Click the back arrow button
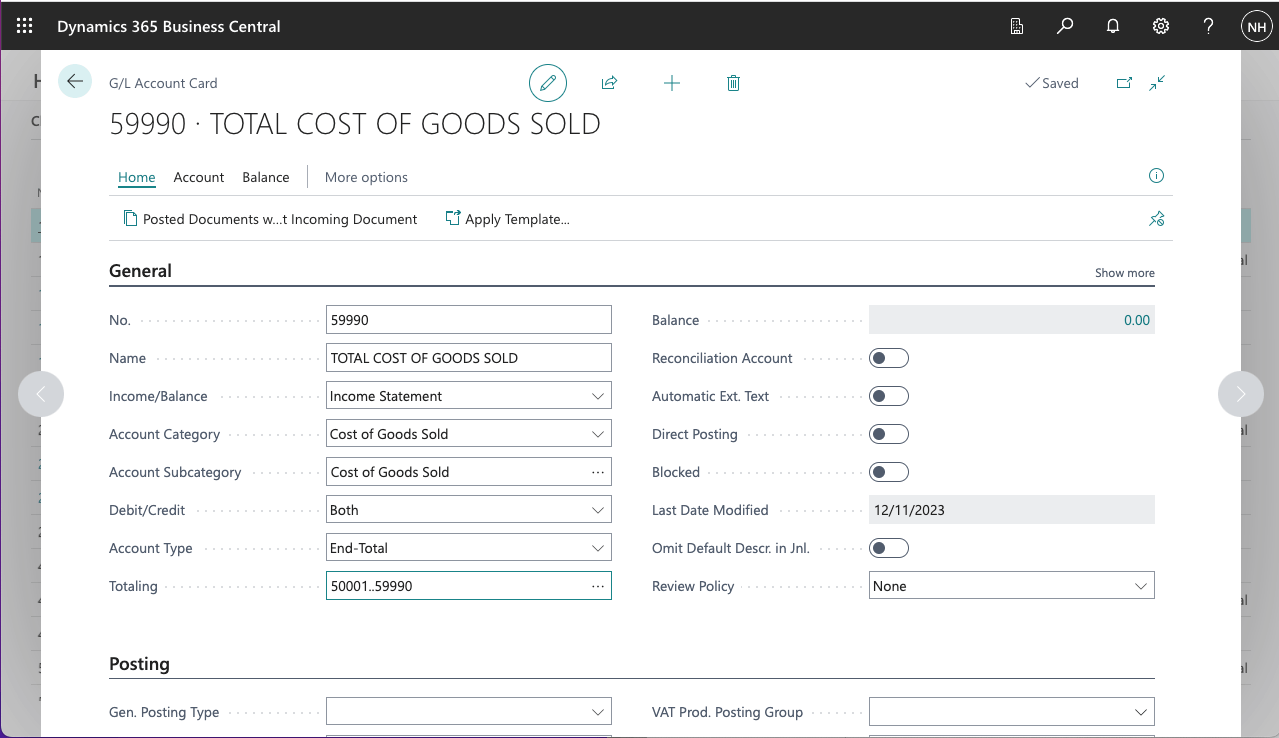The image size is (1279, 738). pos(75,82)
